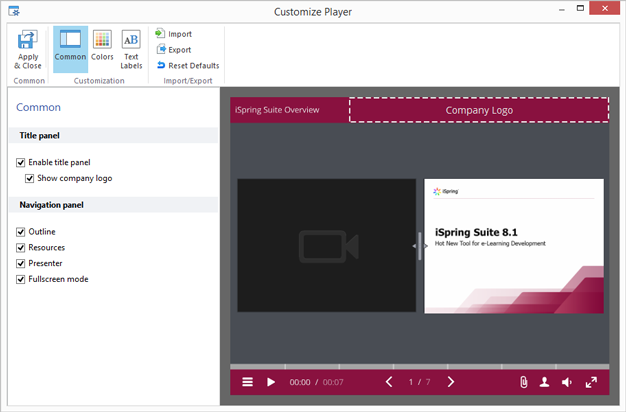Play the presentation preview
This screenshot has height=412, width=626.
pos(271,382)
